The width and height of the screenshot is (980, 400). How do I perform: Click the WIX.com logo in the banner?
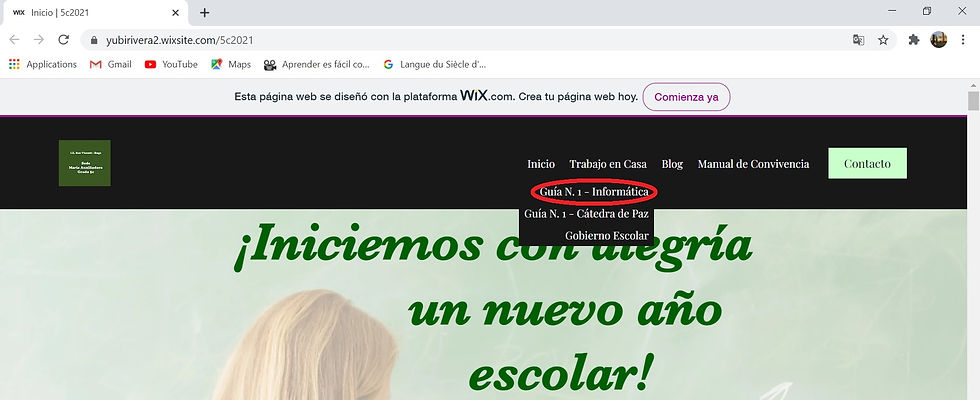[x=487, y=96]
